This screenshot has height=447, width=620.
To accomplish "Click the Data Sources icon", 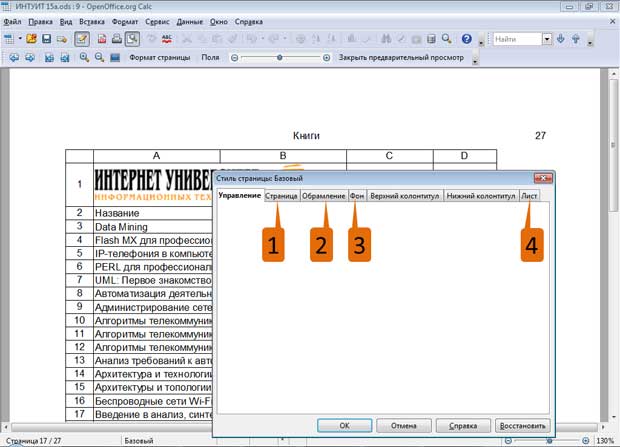I will (431, 39).
